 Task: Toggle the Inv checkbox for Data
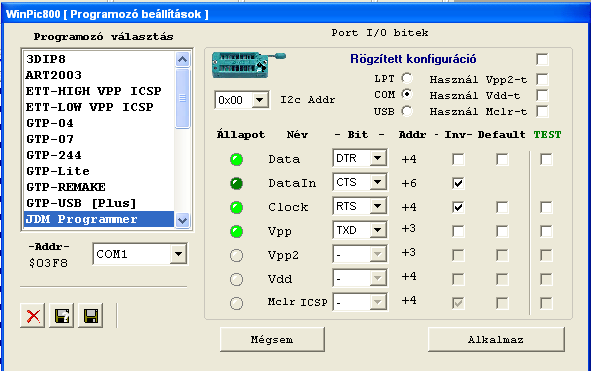(458, 159)
